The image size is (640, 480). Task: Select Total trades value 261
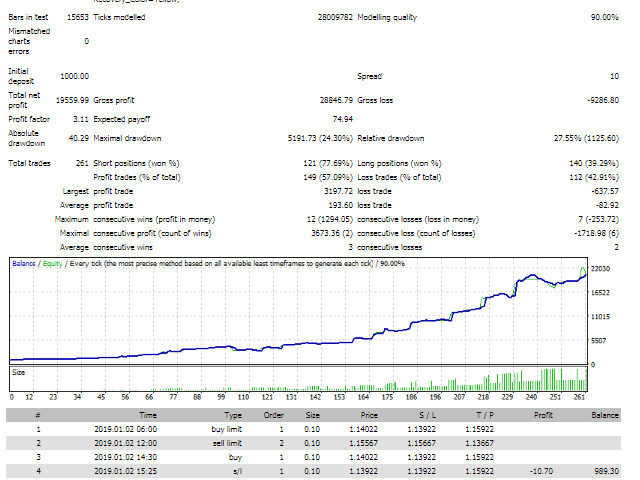point(82,163)
